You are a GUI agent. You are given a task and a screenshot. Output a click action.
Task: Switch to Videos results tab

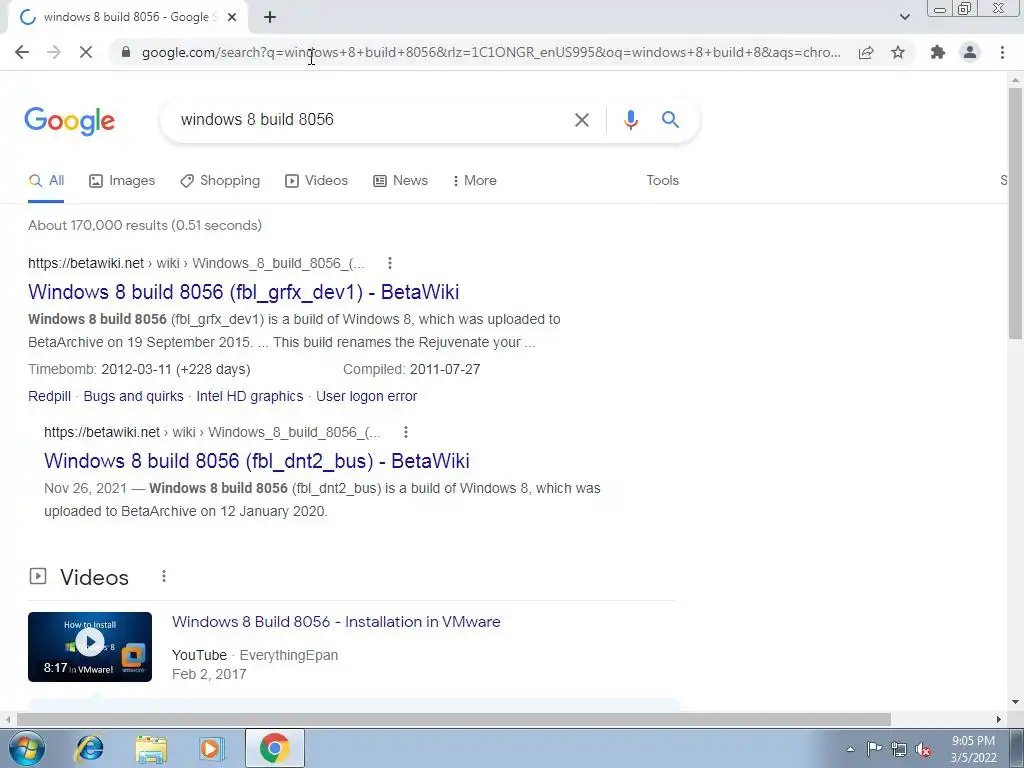[x=317, y=181]
